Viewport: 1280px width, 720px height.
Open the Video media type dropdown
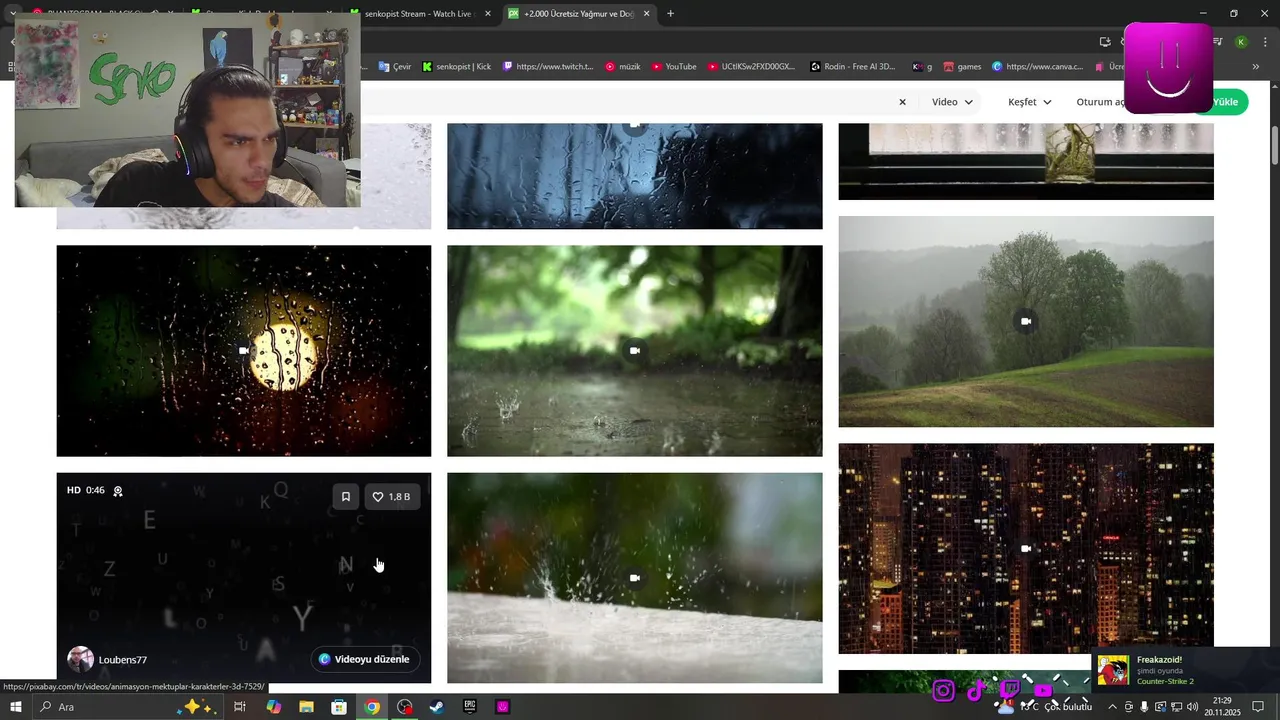coord(952,102)
